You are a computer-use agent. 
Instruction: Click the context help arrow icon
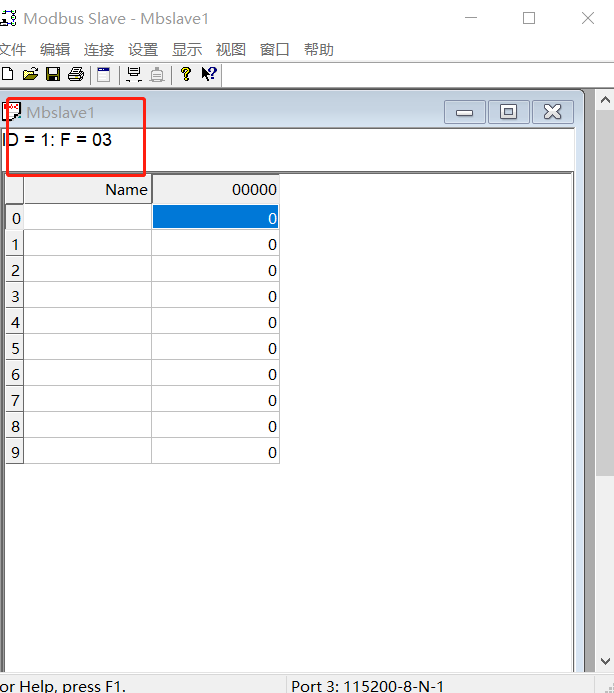coord(208,74)
